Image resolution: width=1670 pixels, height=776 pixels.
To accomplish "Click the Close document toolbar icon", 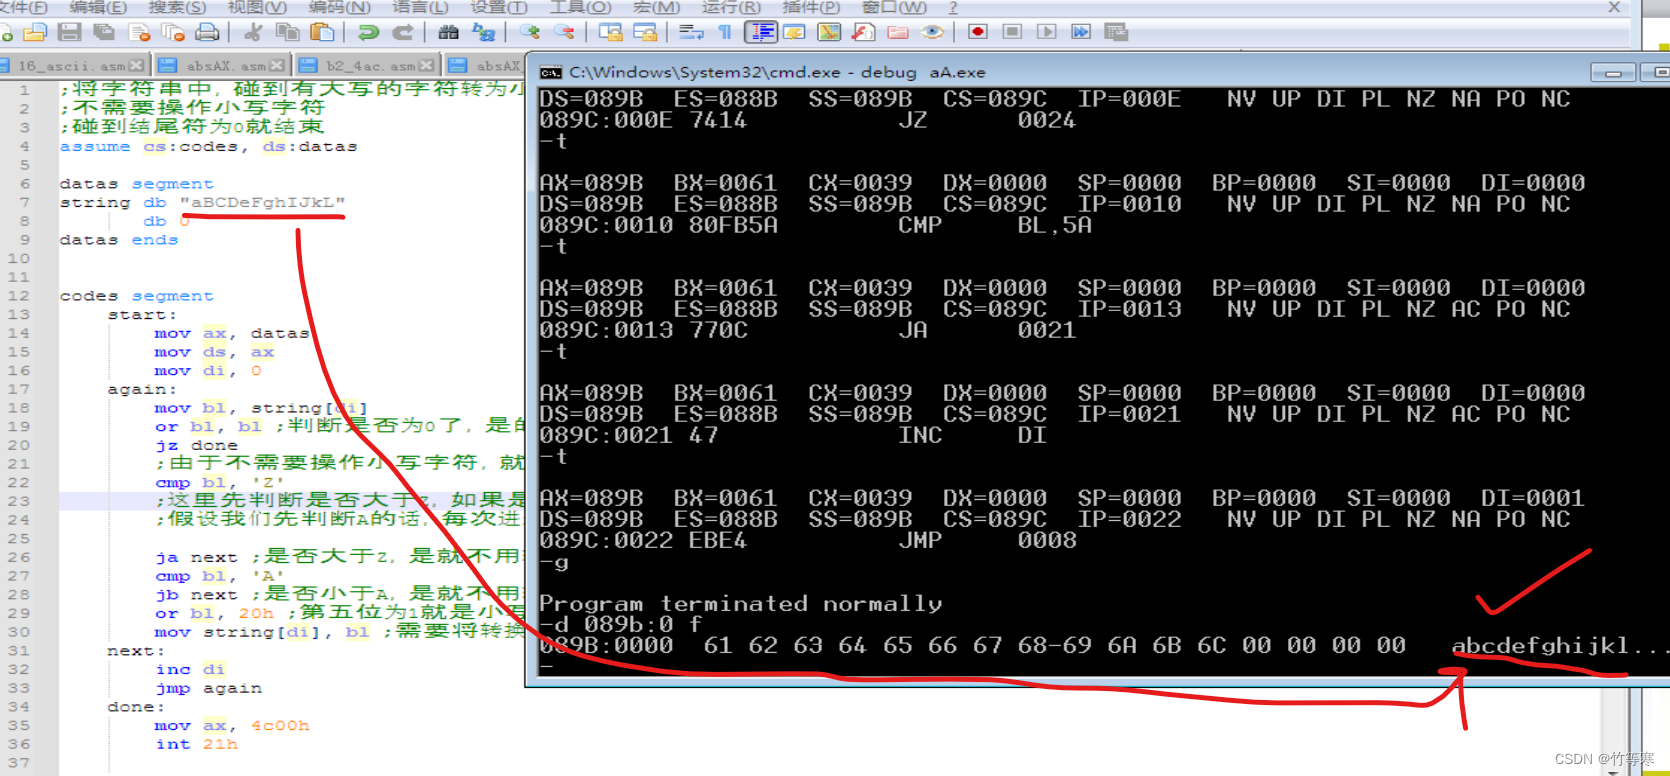I will coord(138,33).
